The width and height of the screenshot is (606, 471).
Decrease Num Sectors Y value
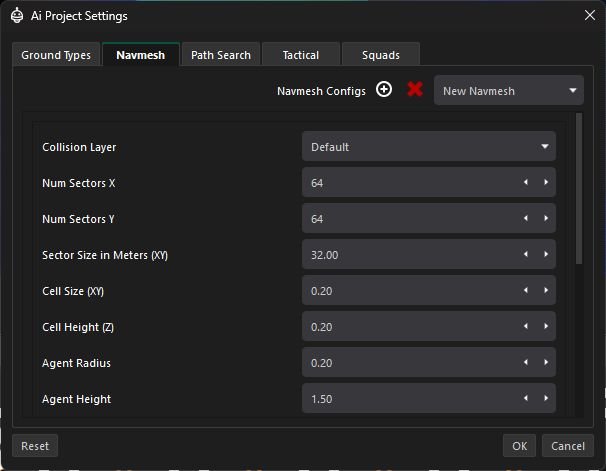click(x=526, y=218)
